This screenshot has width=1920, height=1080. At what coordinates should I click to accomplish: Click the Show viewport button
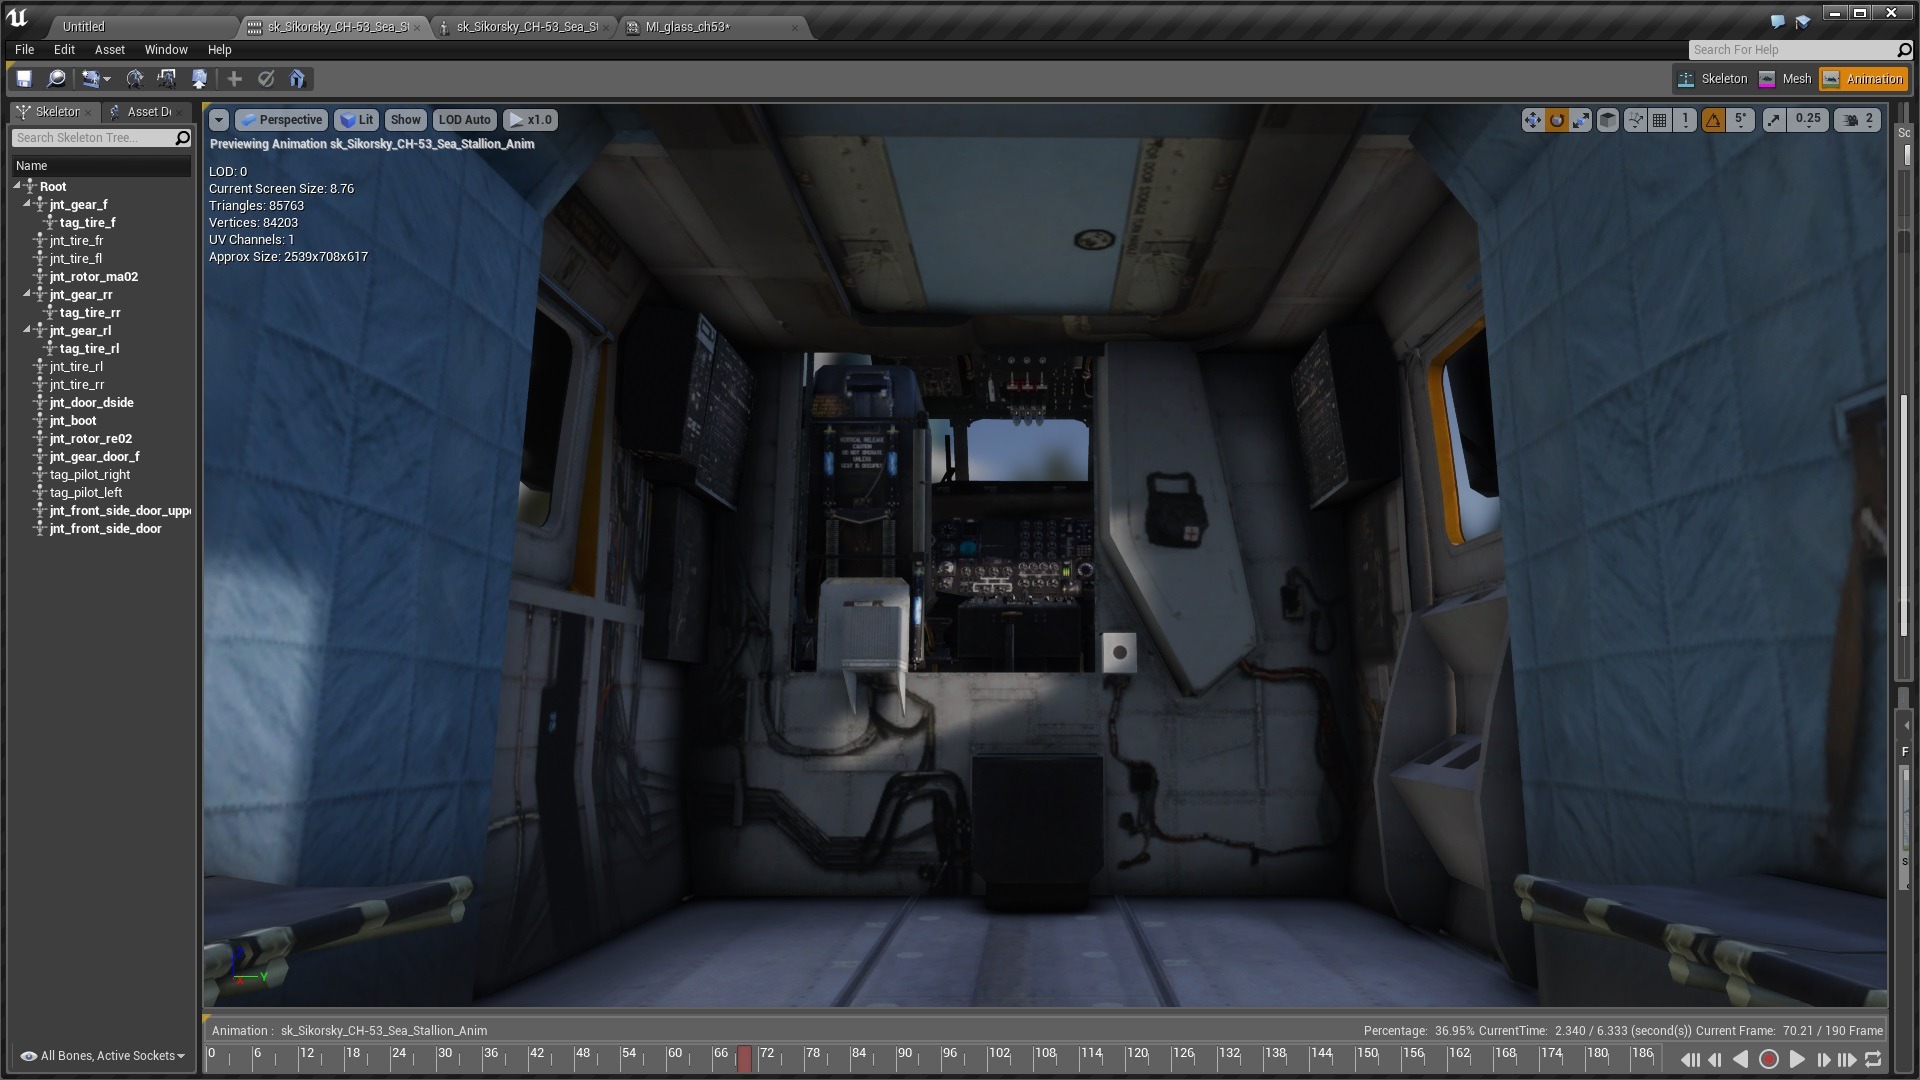pyautogui.click(x=405, y=120)
